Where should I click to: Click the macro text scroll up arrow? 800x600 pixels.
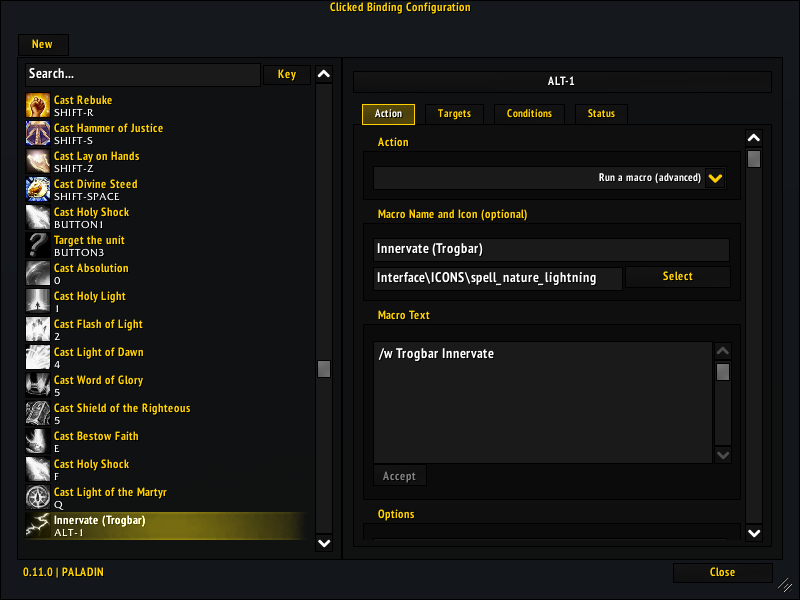[x=722, y=351]
